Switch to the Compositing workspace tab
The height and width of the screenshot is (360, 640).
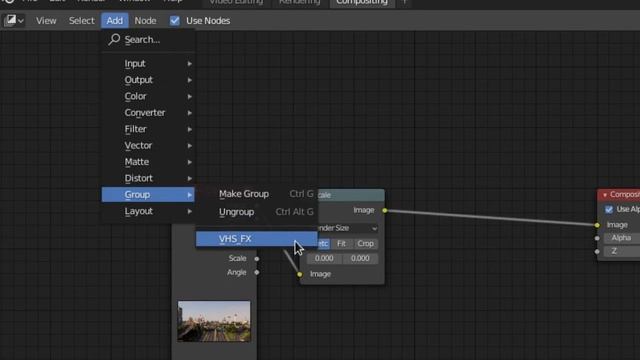[x=362, y=2]
